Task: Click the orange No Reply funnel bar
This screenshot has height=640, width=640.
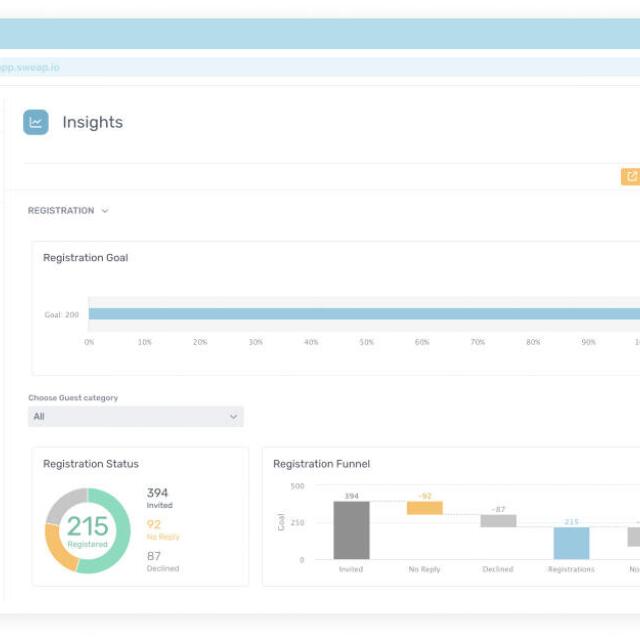Action: (424, 508)
